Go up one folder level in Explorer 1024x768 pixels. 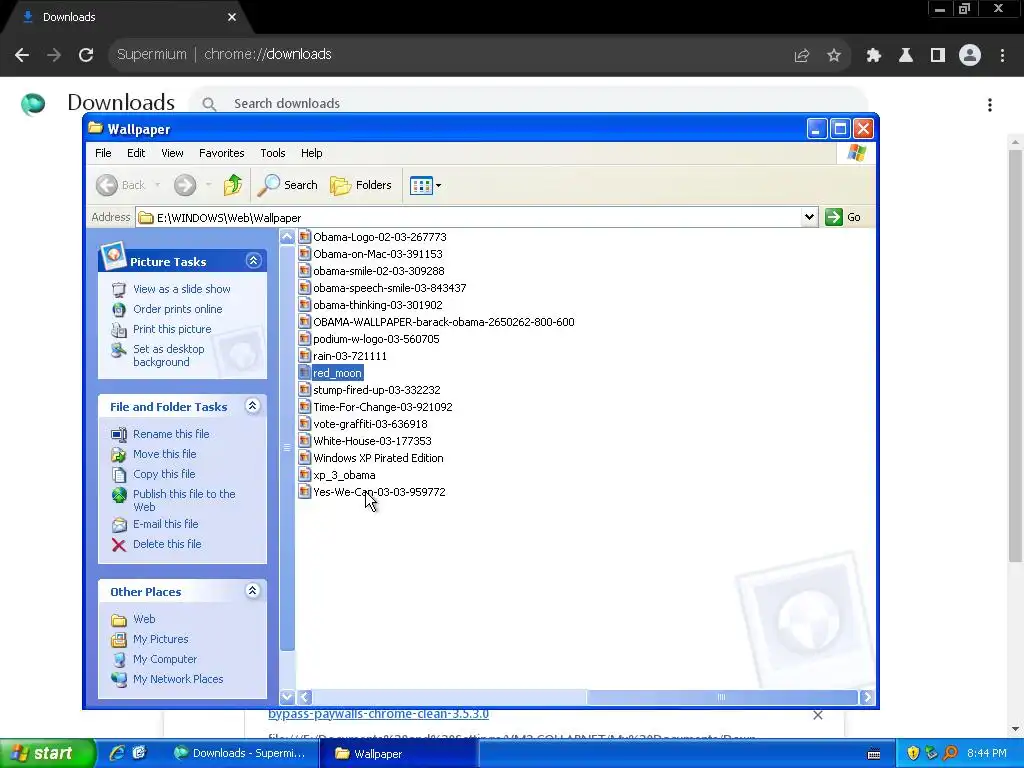232,185
